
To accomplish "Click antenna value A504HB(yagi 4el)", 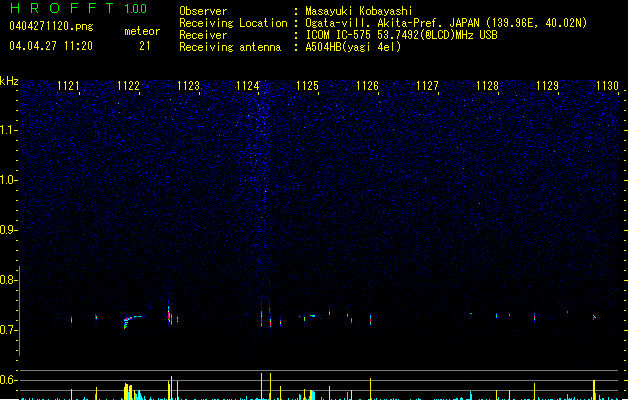I will coord(353,47).
